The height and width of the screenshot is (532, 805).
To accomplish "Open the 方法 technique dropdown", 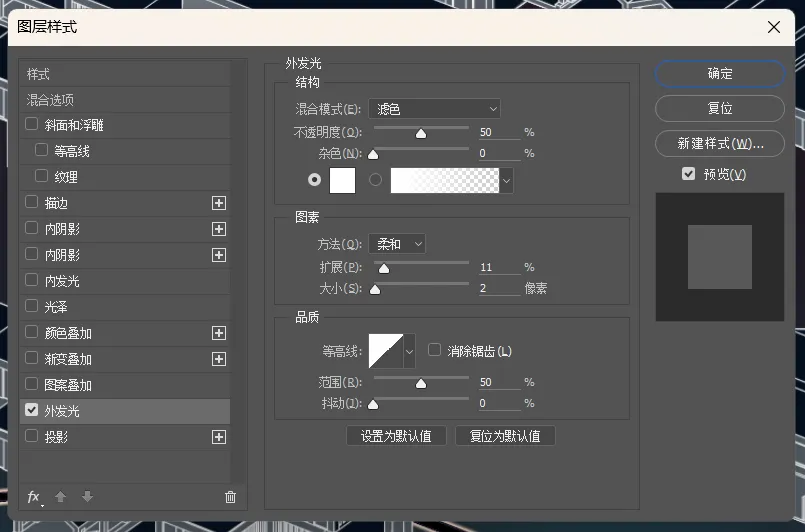I will 397,243.
